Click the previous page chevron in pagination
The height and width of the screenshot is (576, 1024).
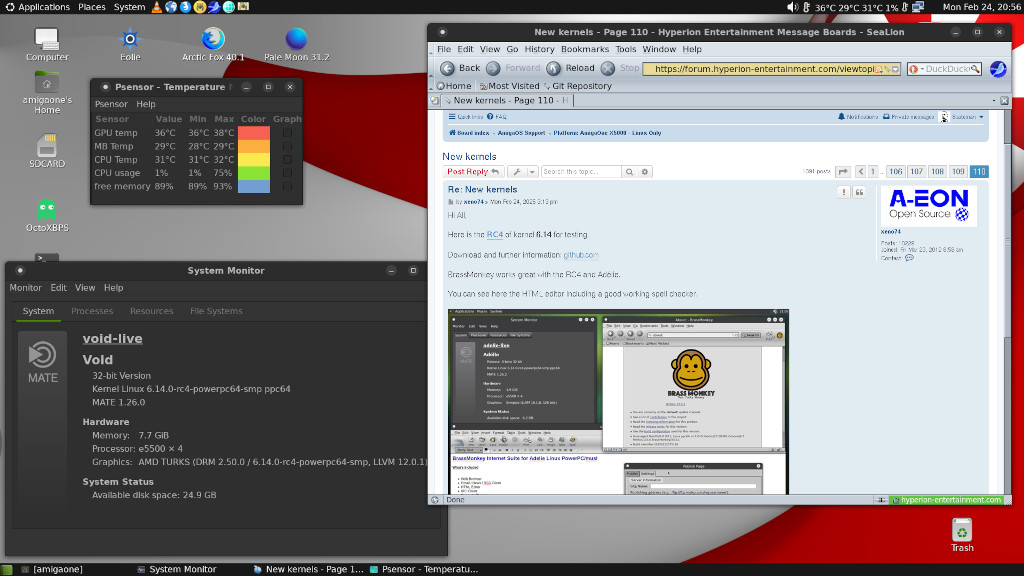[x=861, y=172]
